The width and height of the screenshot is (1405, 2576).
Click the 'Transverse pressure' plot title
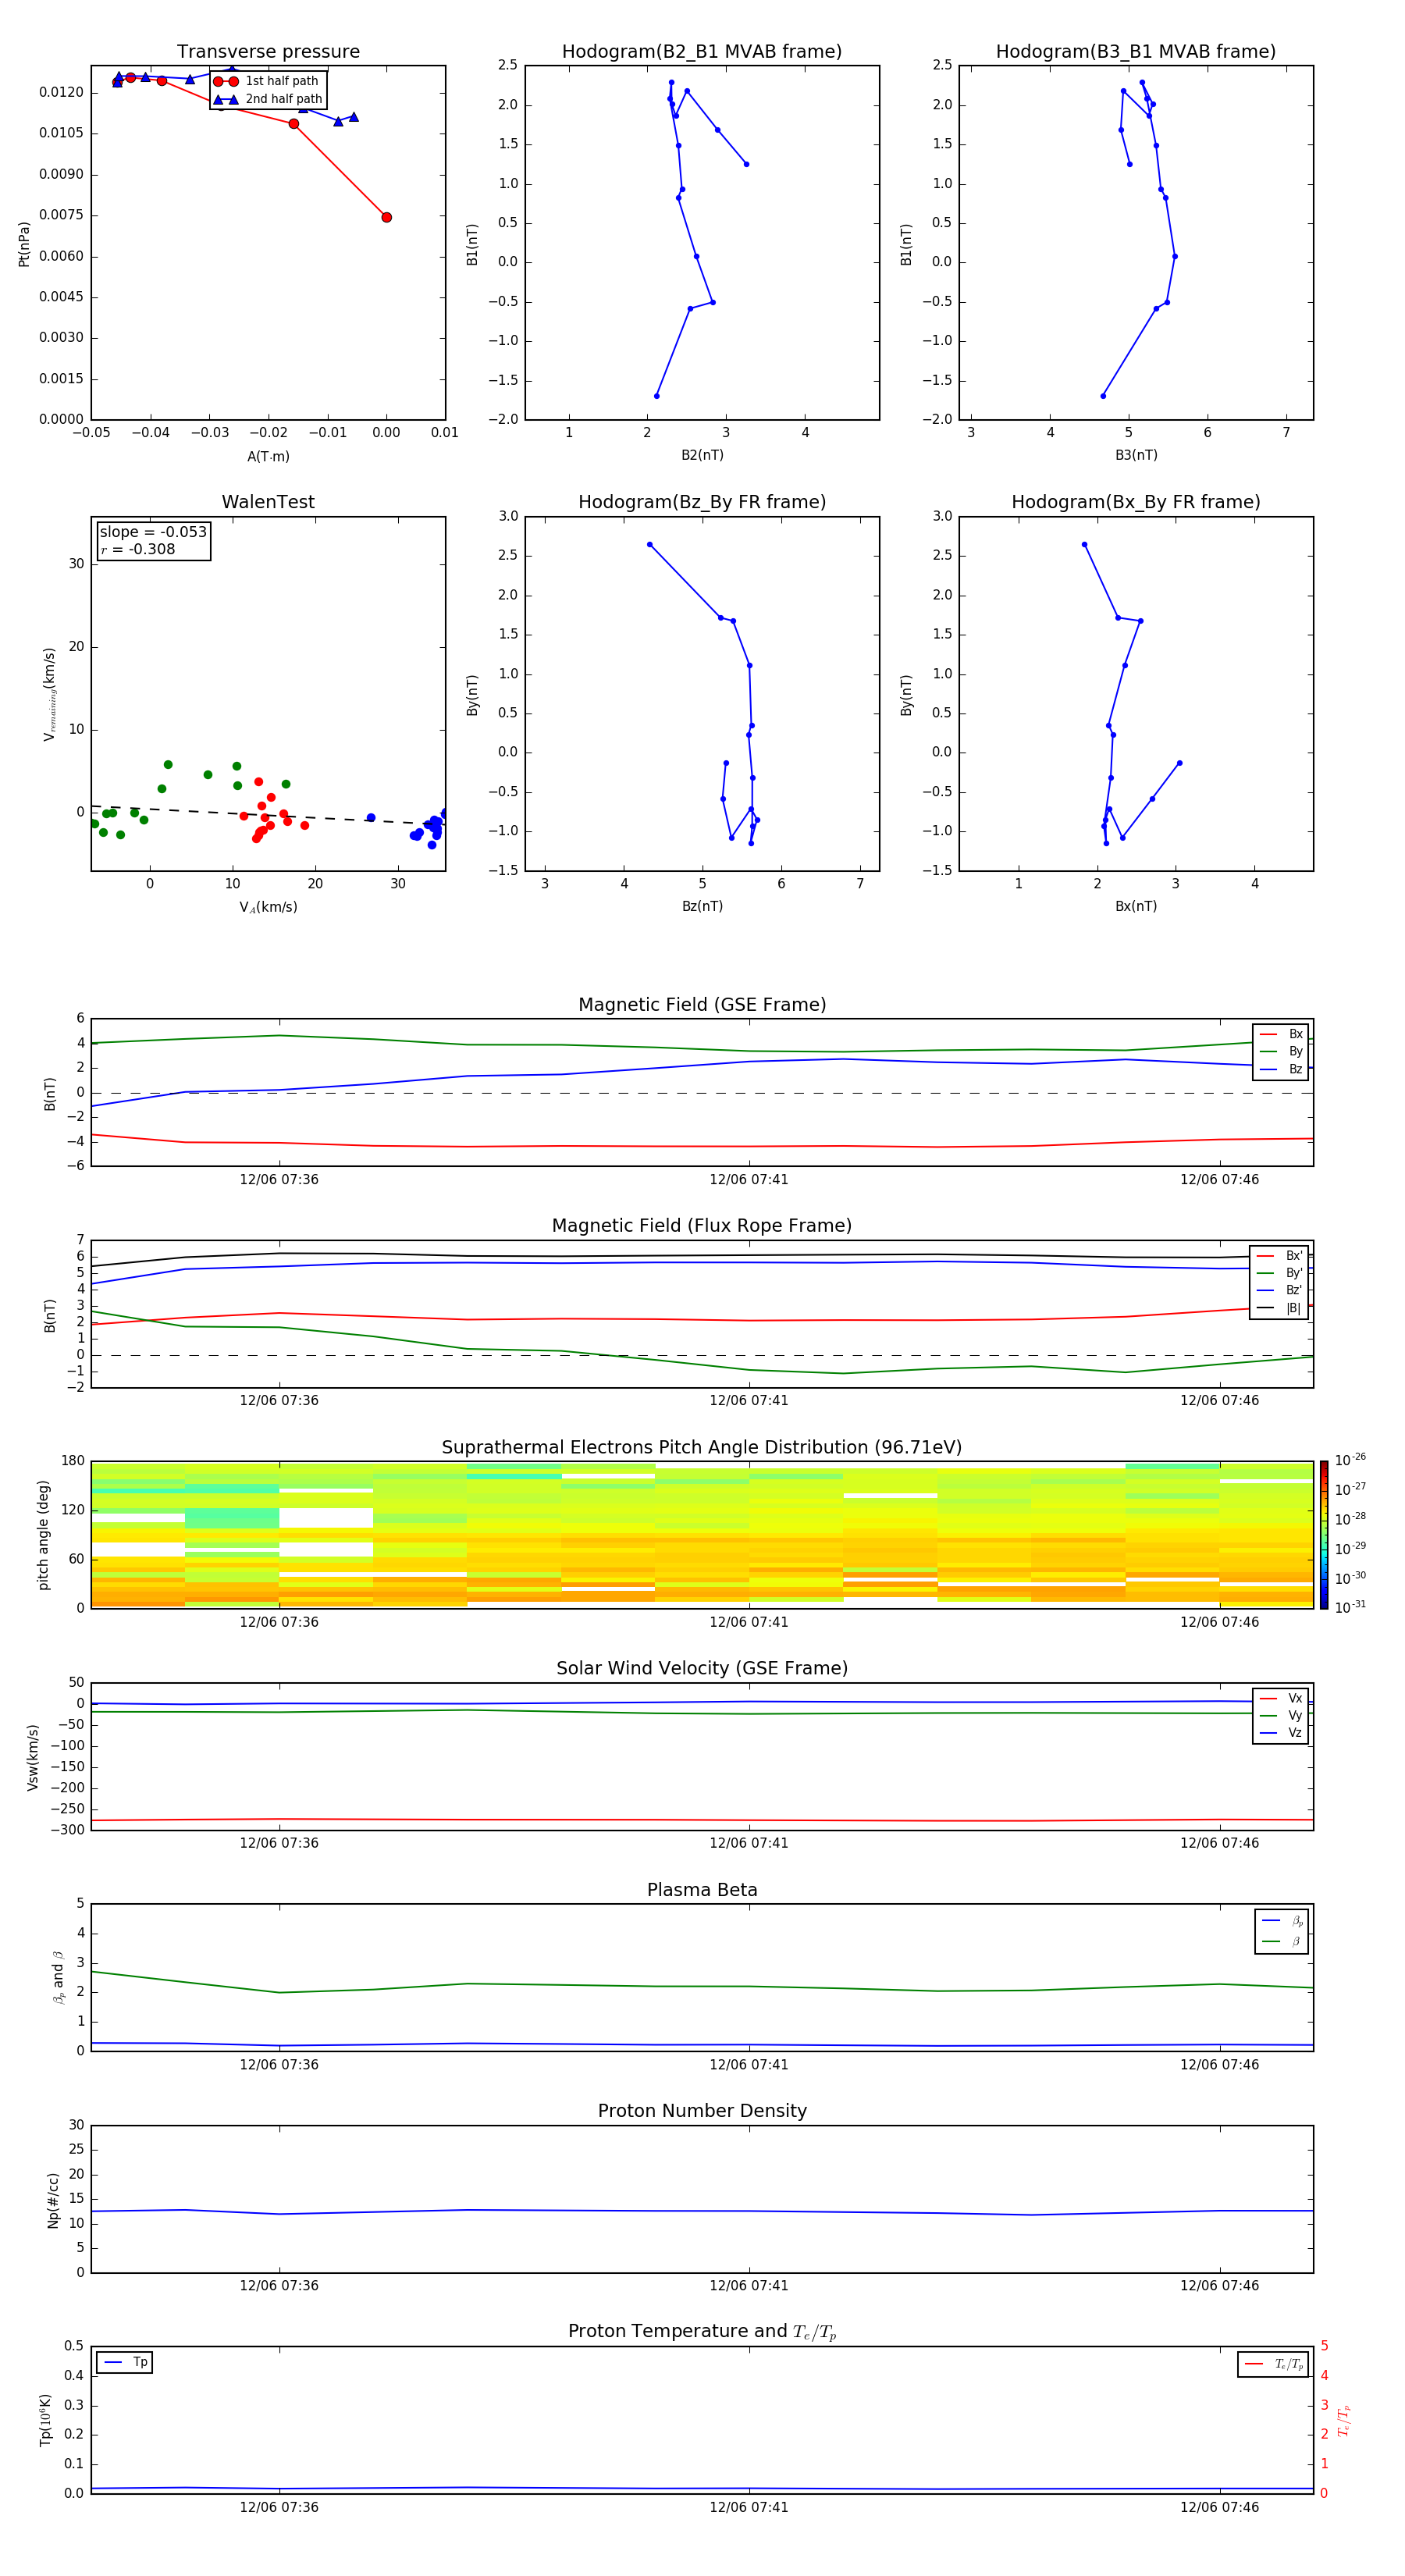tap(268, 52)
